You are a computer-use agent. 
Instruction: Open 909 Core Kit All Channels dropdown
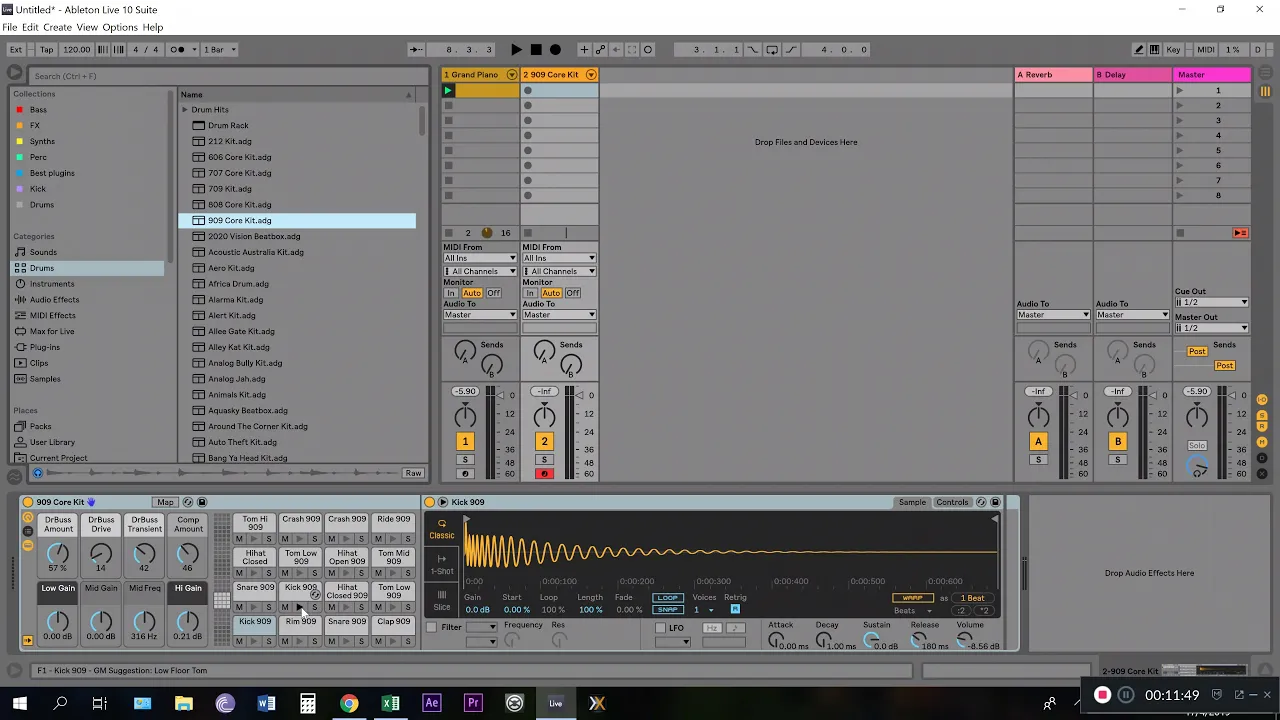[559, 271]
